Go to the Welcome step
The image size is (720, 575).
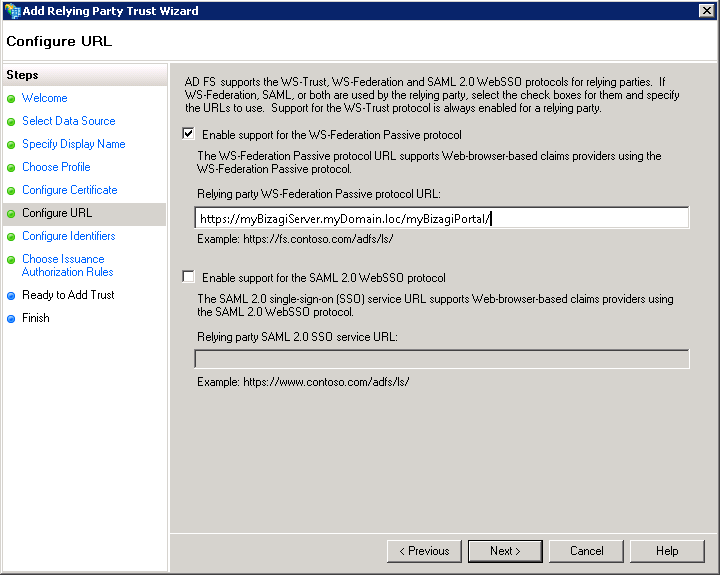click(45, 98)
